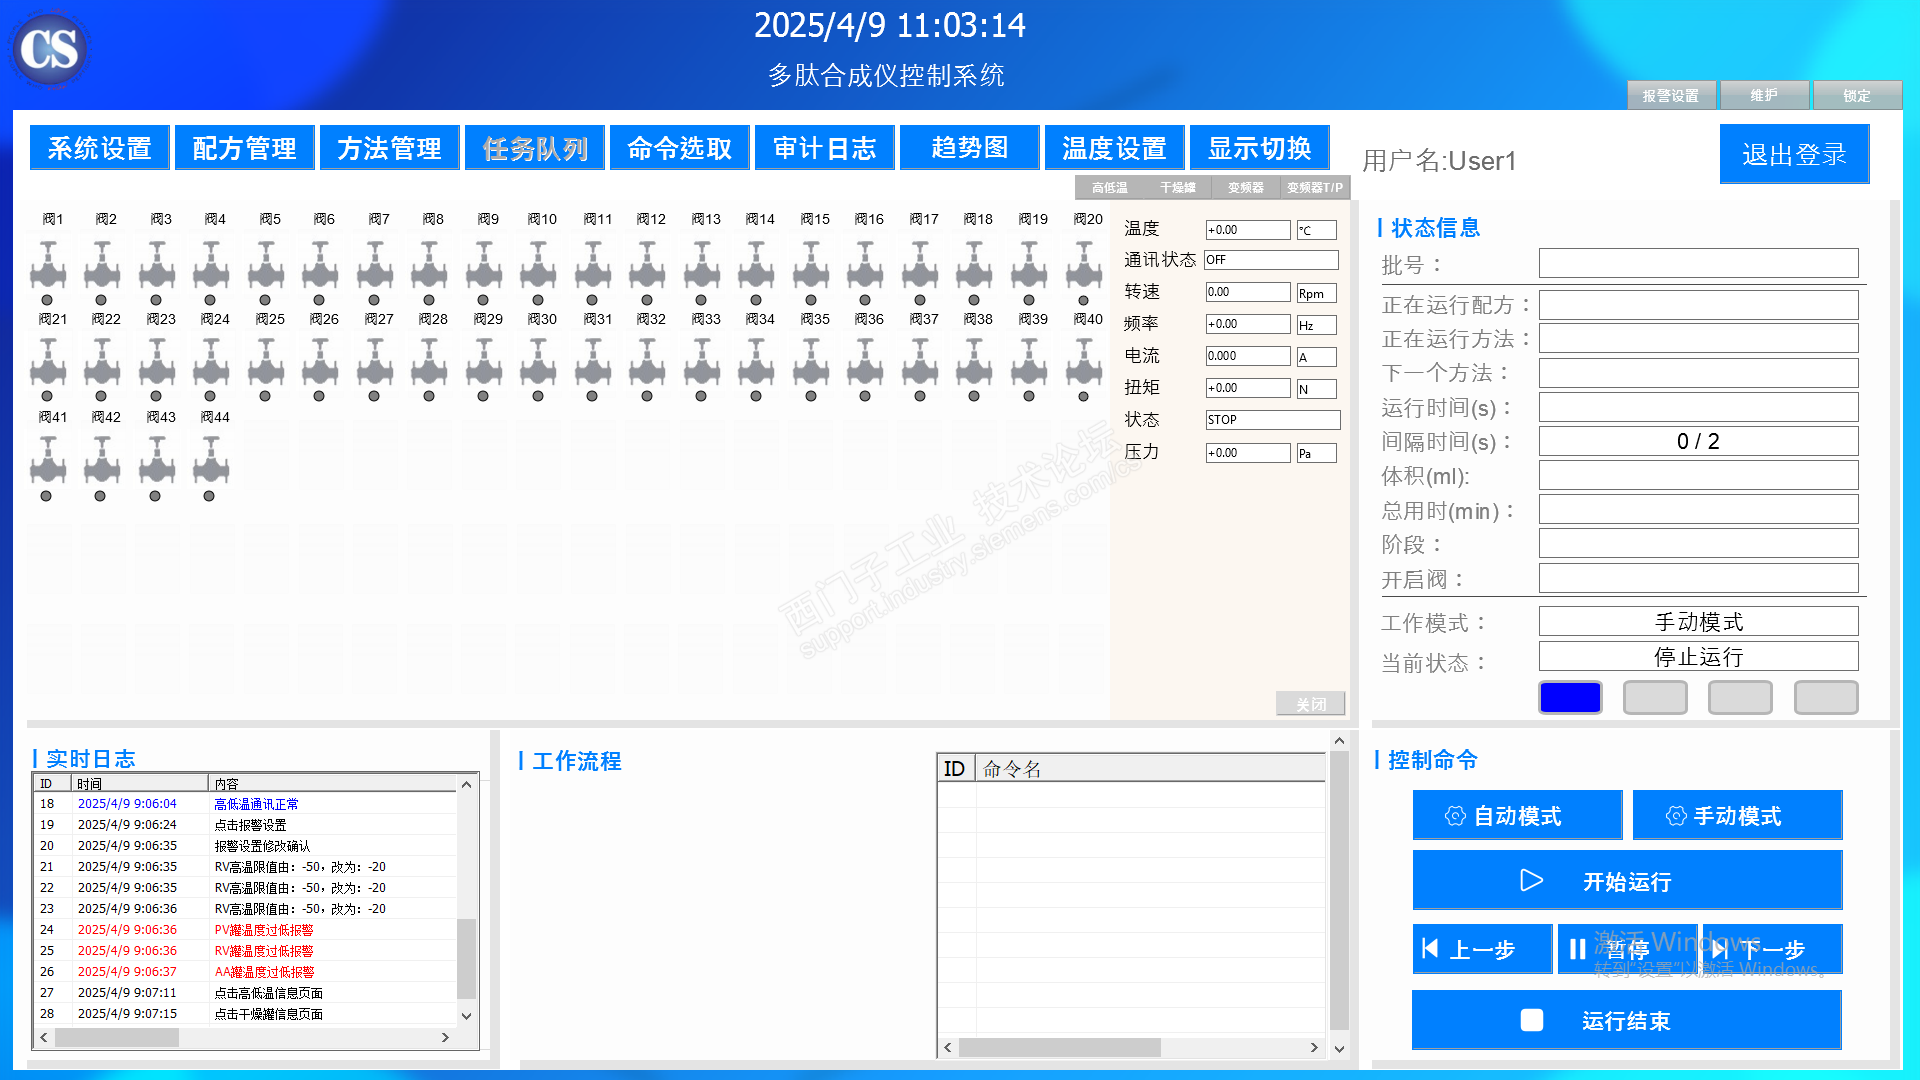
Task: Click the valve 1 icon
Action: pyautogui.click(x=48, y=268)
